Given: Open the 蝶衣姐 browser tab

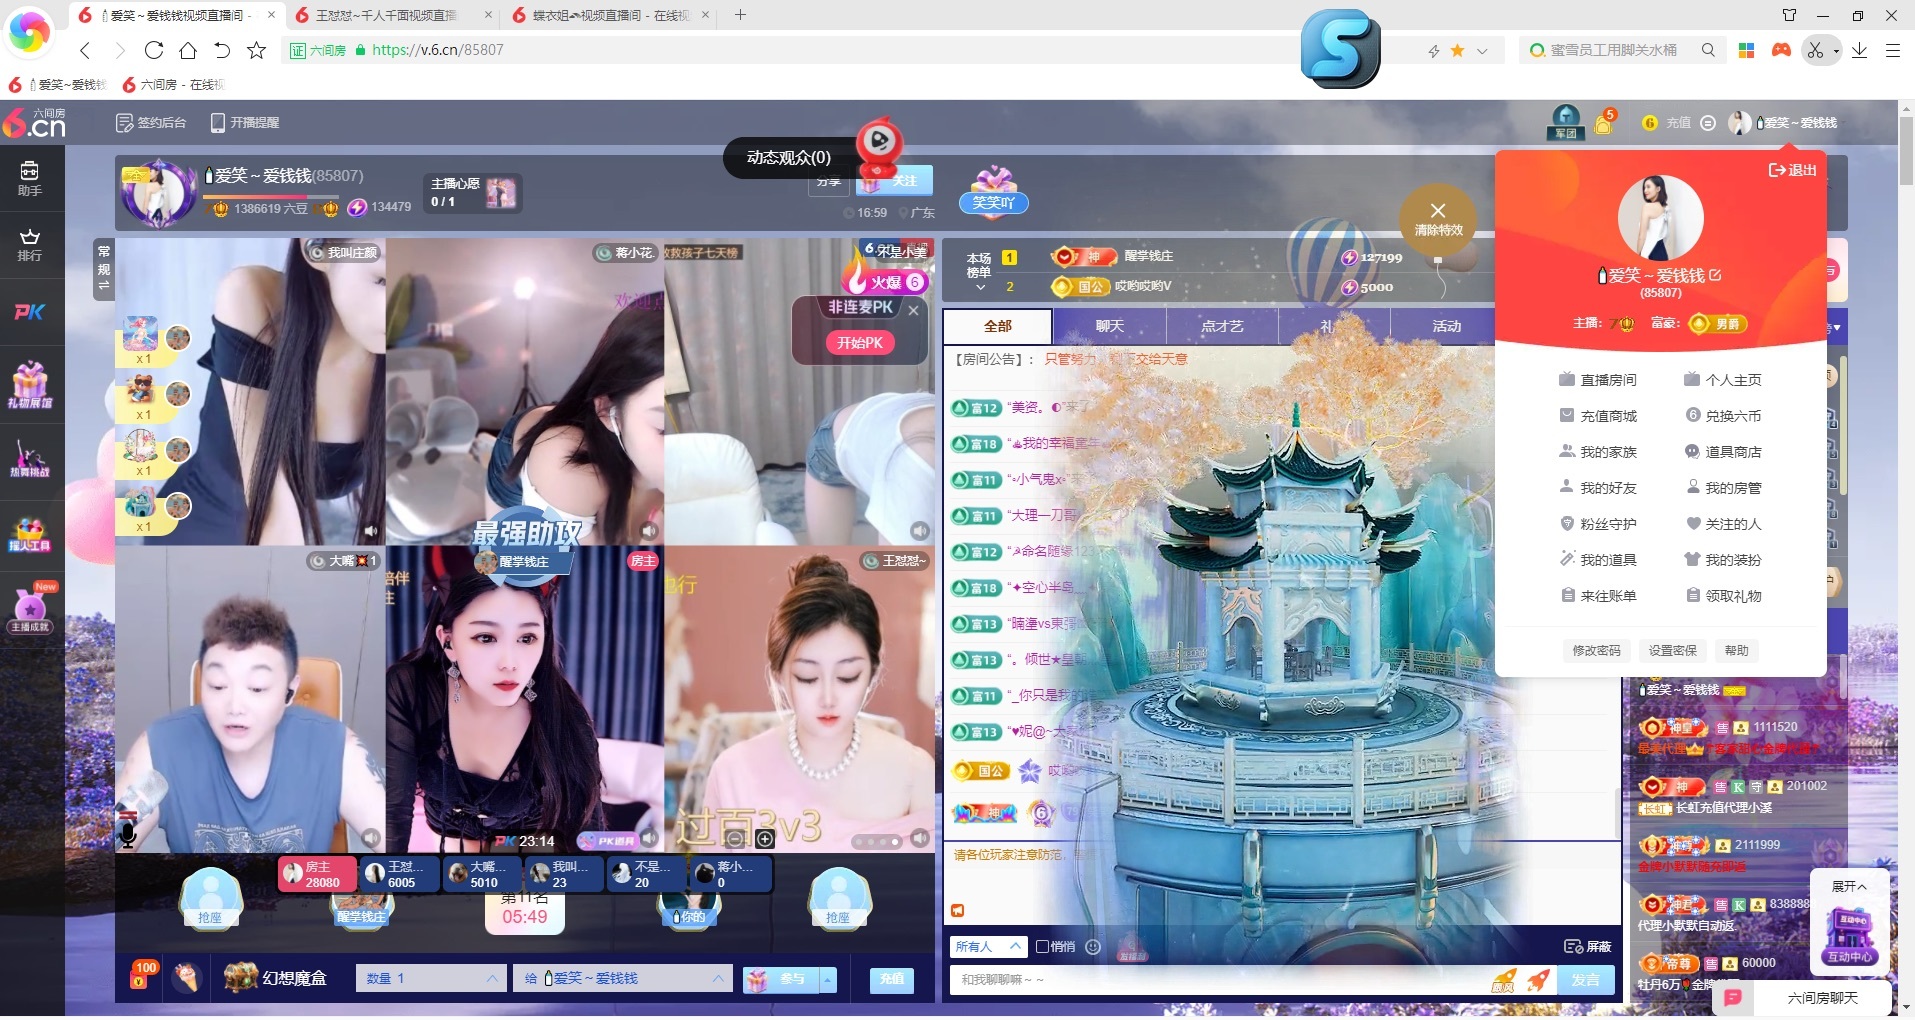Looking at the screenshot, I should pos(612,15).
